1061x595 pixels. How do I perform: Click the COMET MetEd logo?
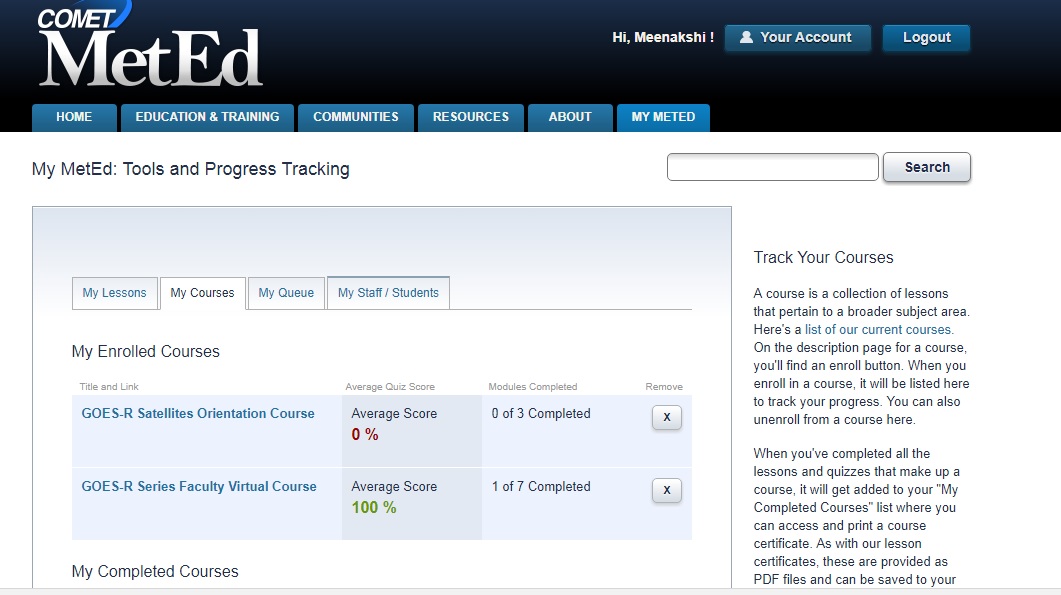pos(150,45)
